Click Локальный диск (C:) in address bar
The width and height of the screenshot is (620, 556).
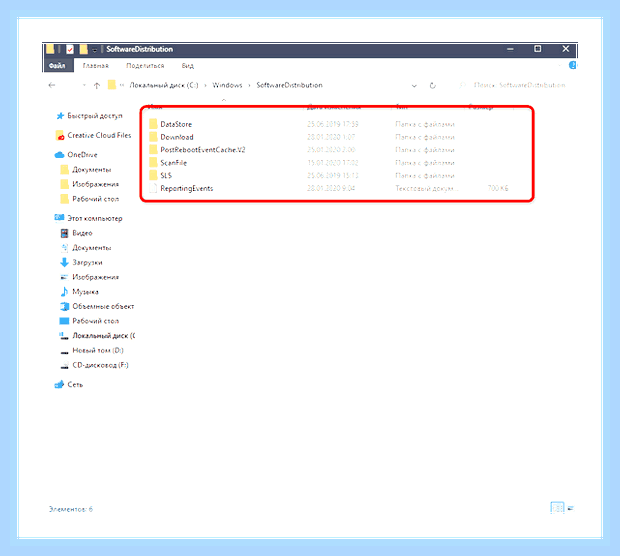[x=164, y=85]
